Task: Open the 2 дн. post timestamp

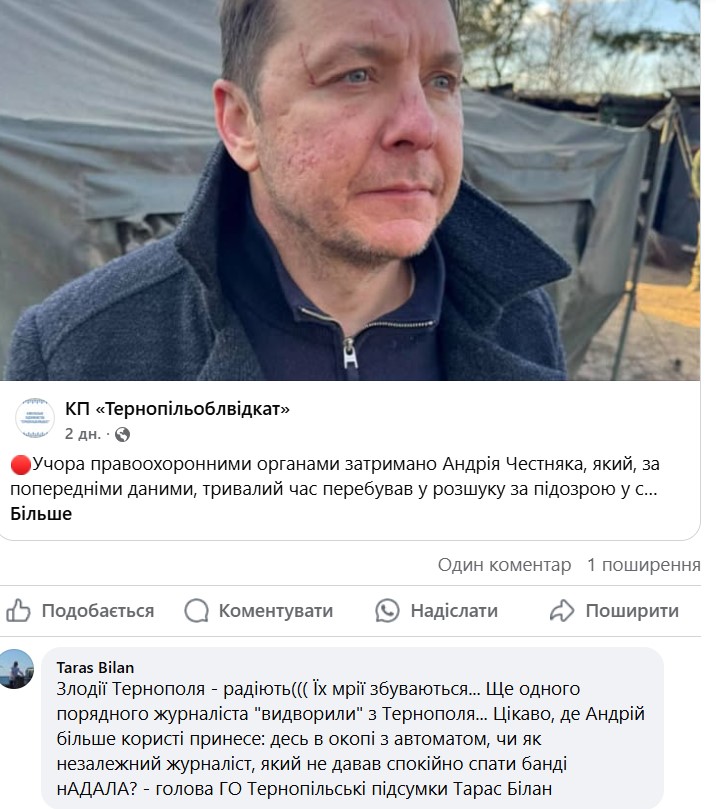Action: 83,434
